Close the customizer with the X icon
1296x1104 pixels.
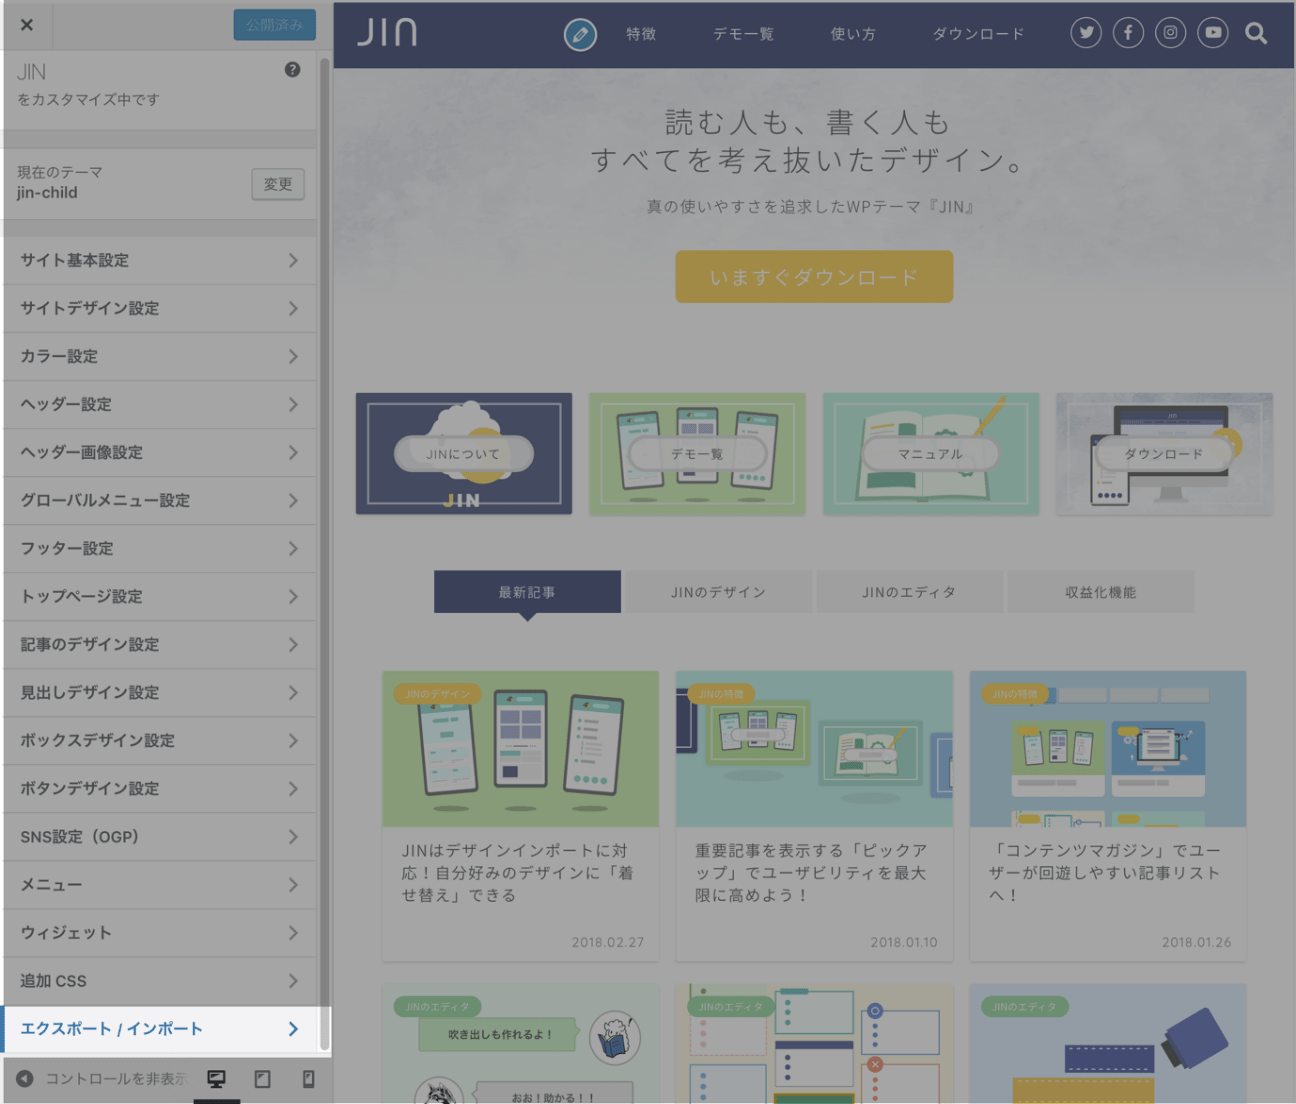[x=27, y=25]
